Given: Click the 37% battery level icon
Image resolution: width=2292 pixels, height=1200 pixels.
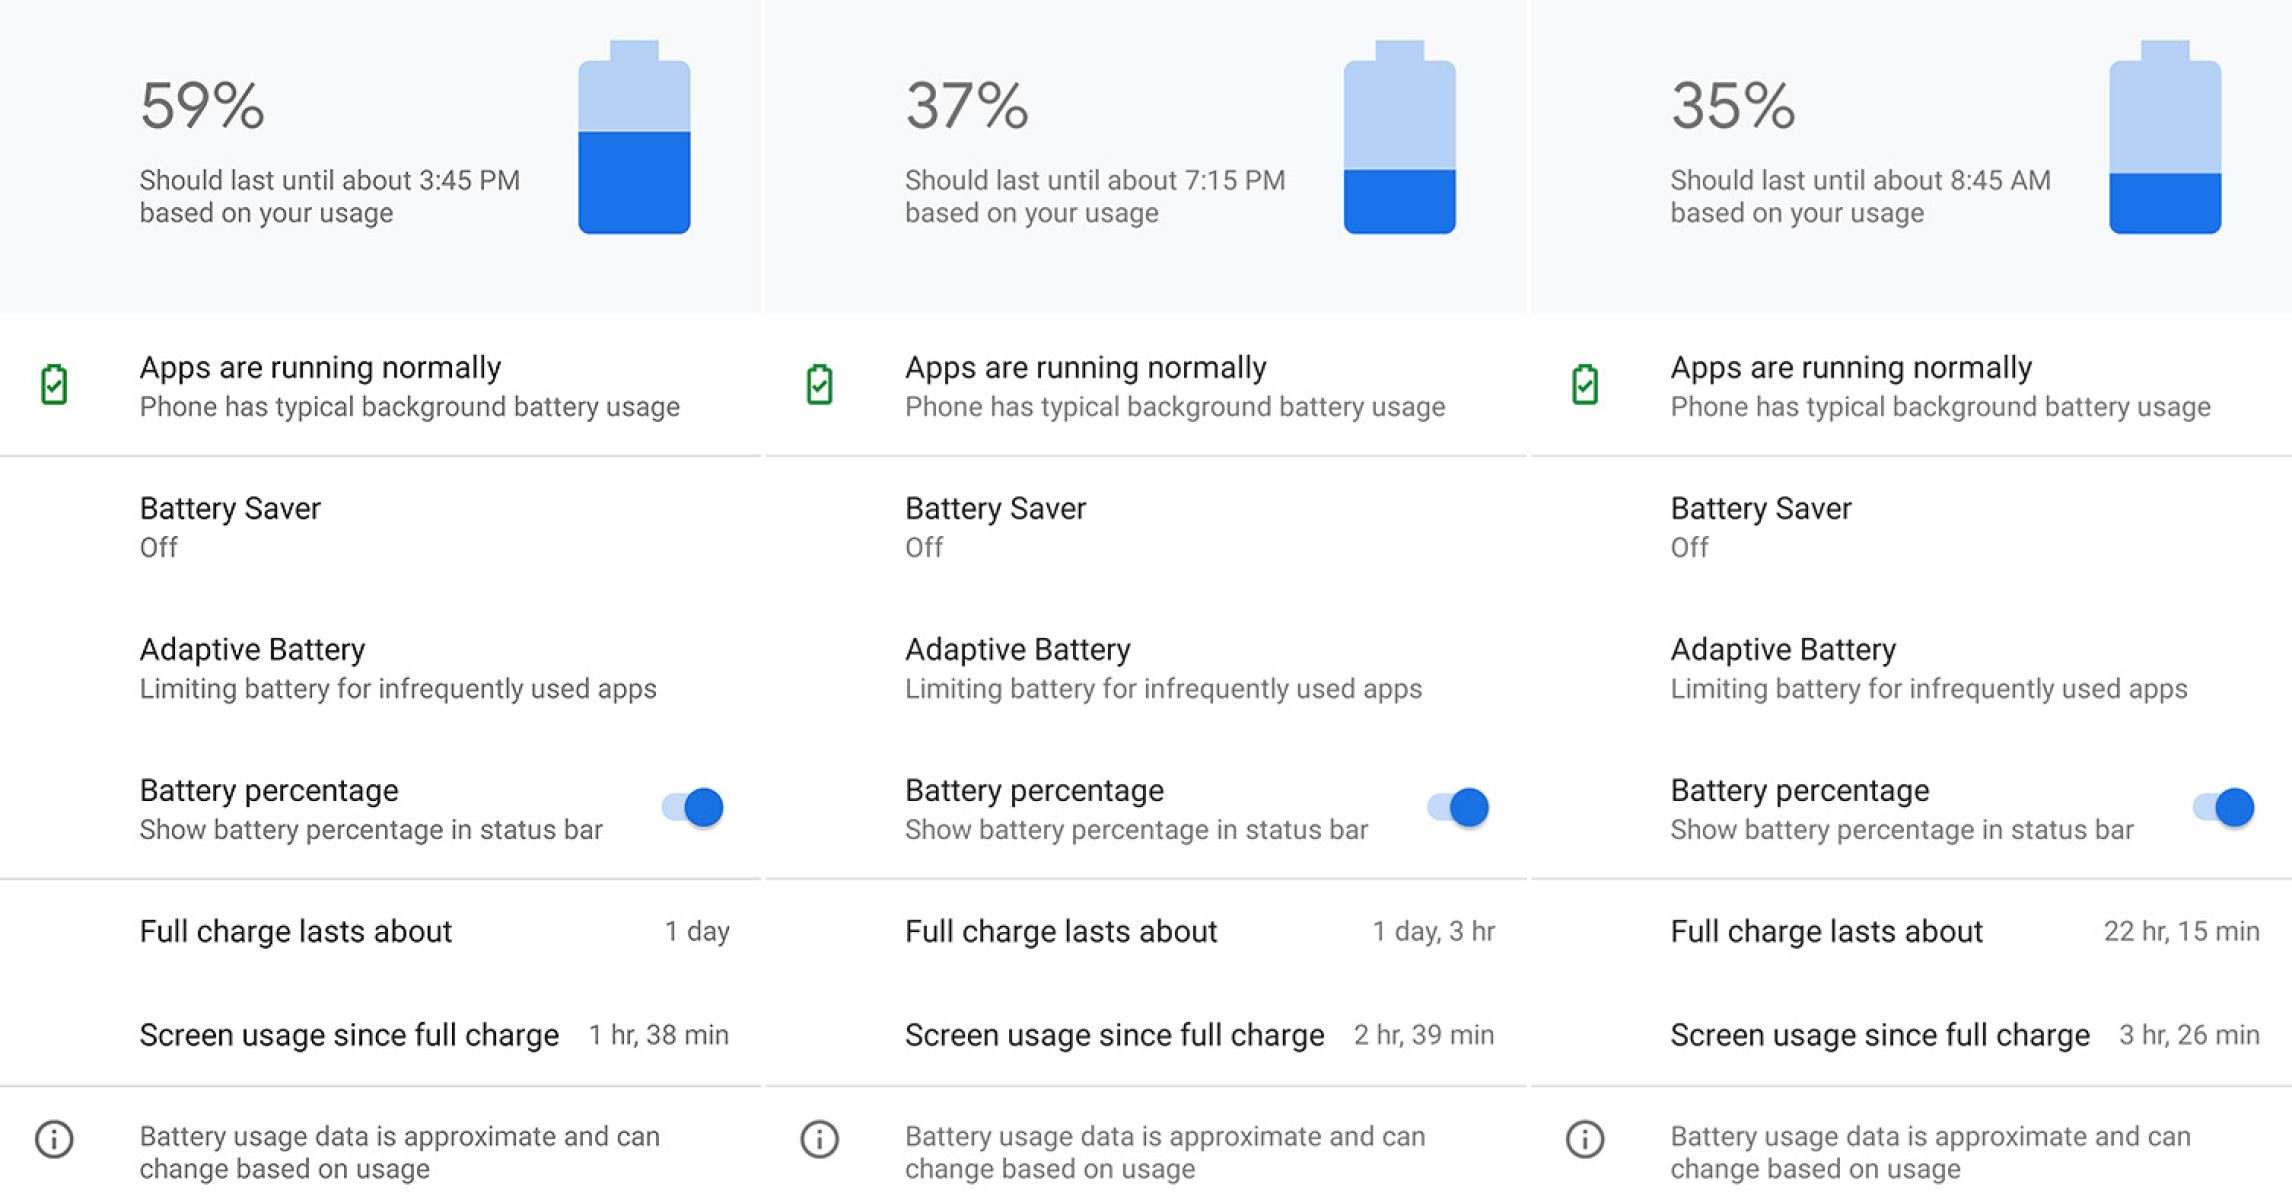Looking at the screenshot, I should click(x=1399, y=138).
